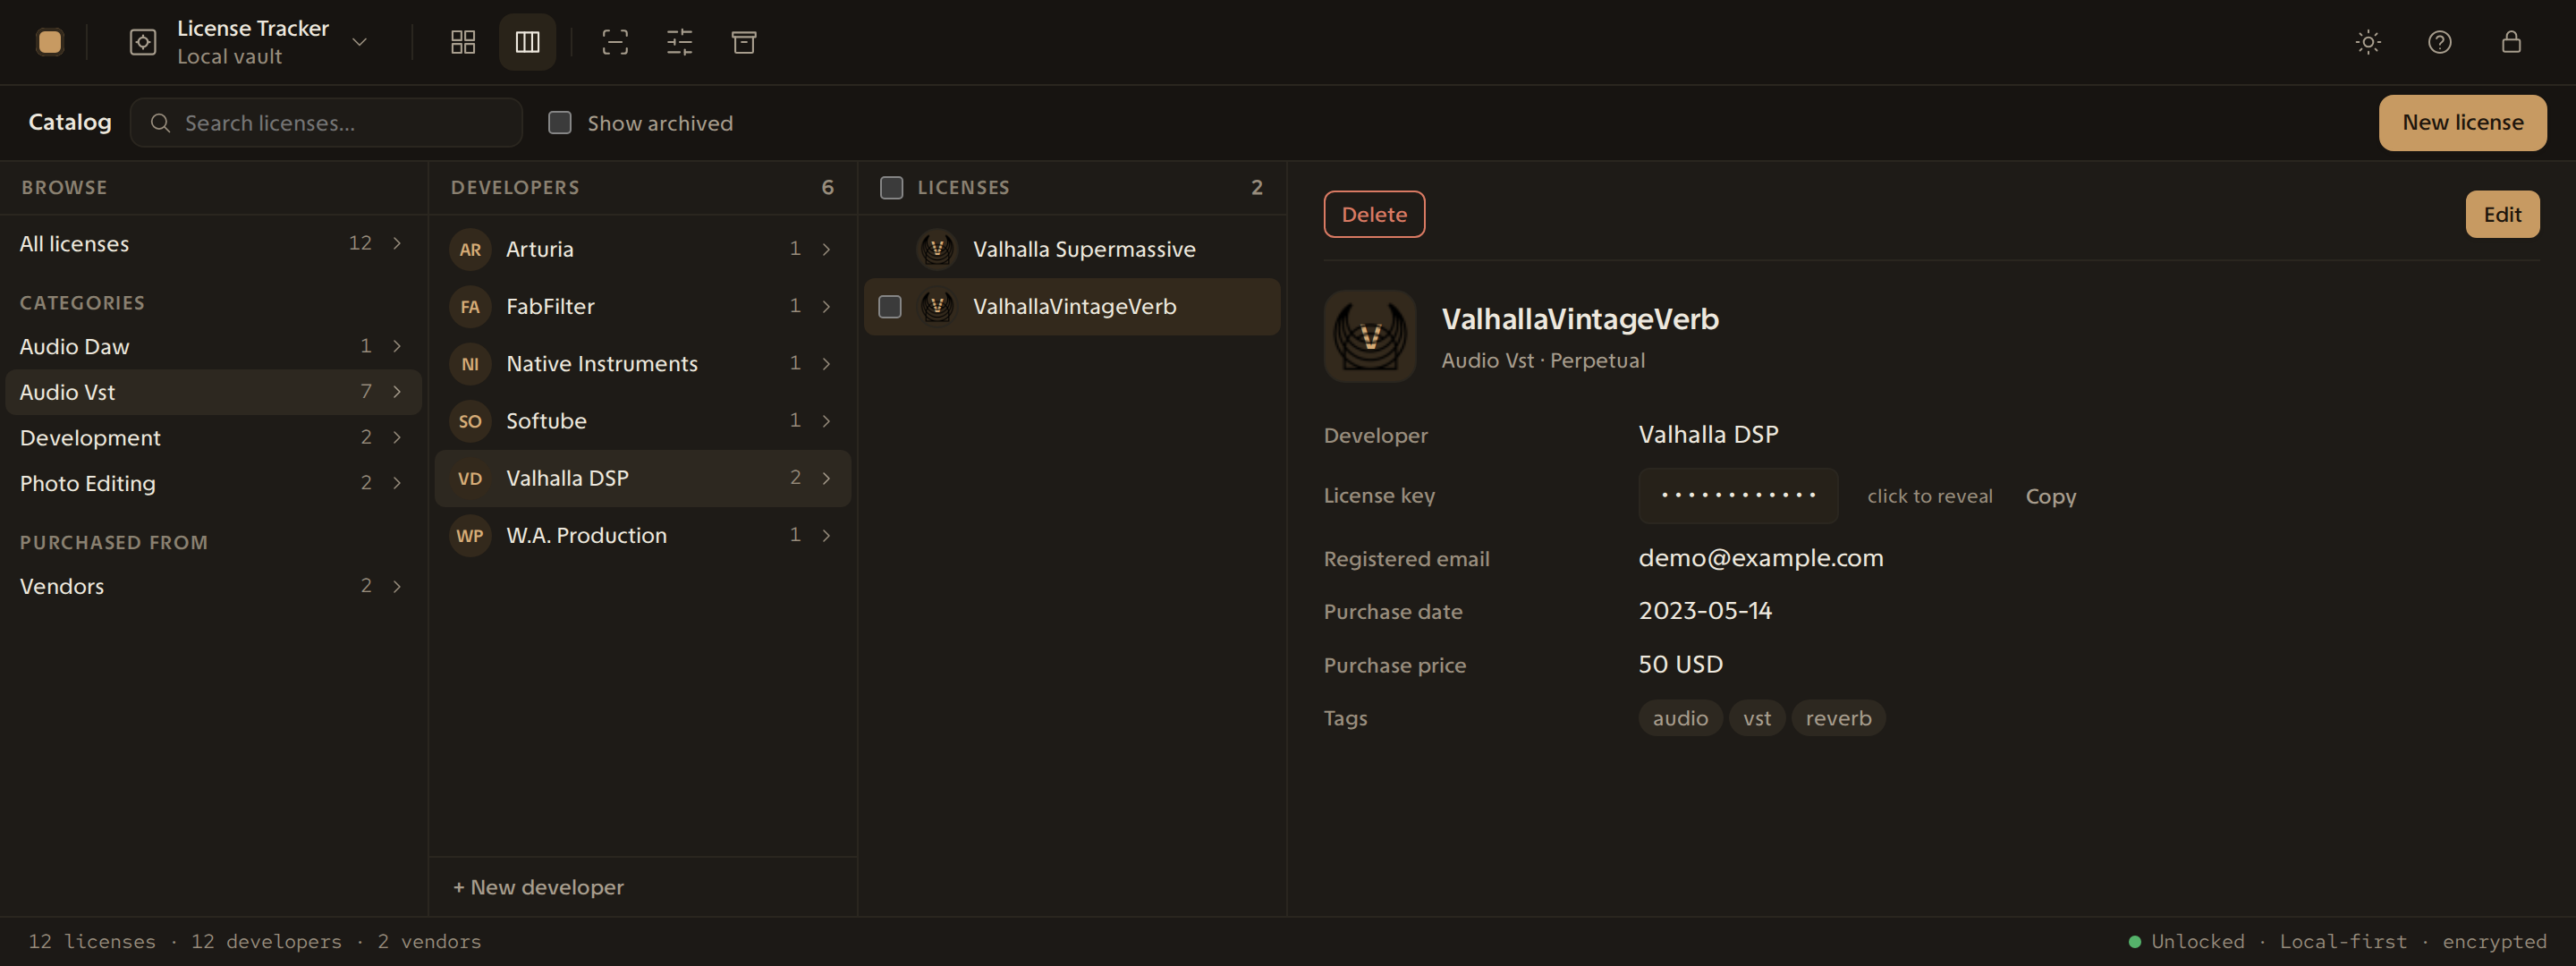Viewport: 2576px width, 966px height.
Task: Select the FabFilter developer row
Action: (642, 306)
